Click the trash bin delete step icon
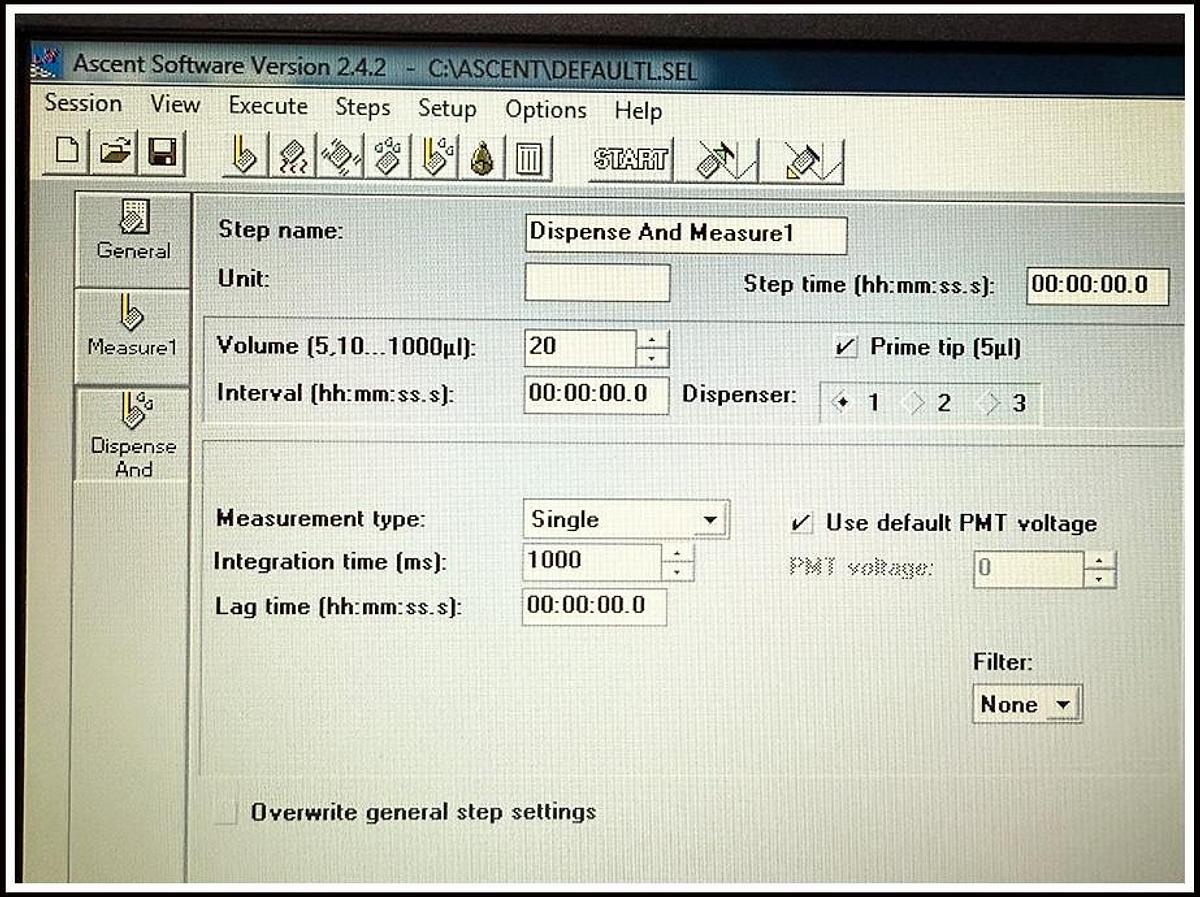Viewport: 1200px width, 897px height. (529, 158)
